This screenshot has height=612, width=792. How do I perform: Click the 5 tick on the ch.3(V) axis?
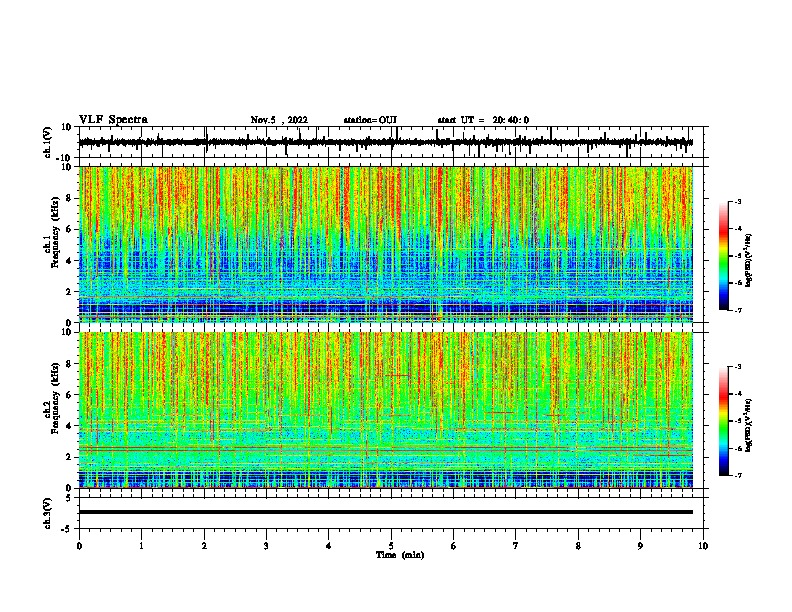click(x=69, y=498)
